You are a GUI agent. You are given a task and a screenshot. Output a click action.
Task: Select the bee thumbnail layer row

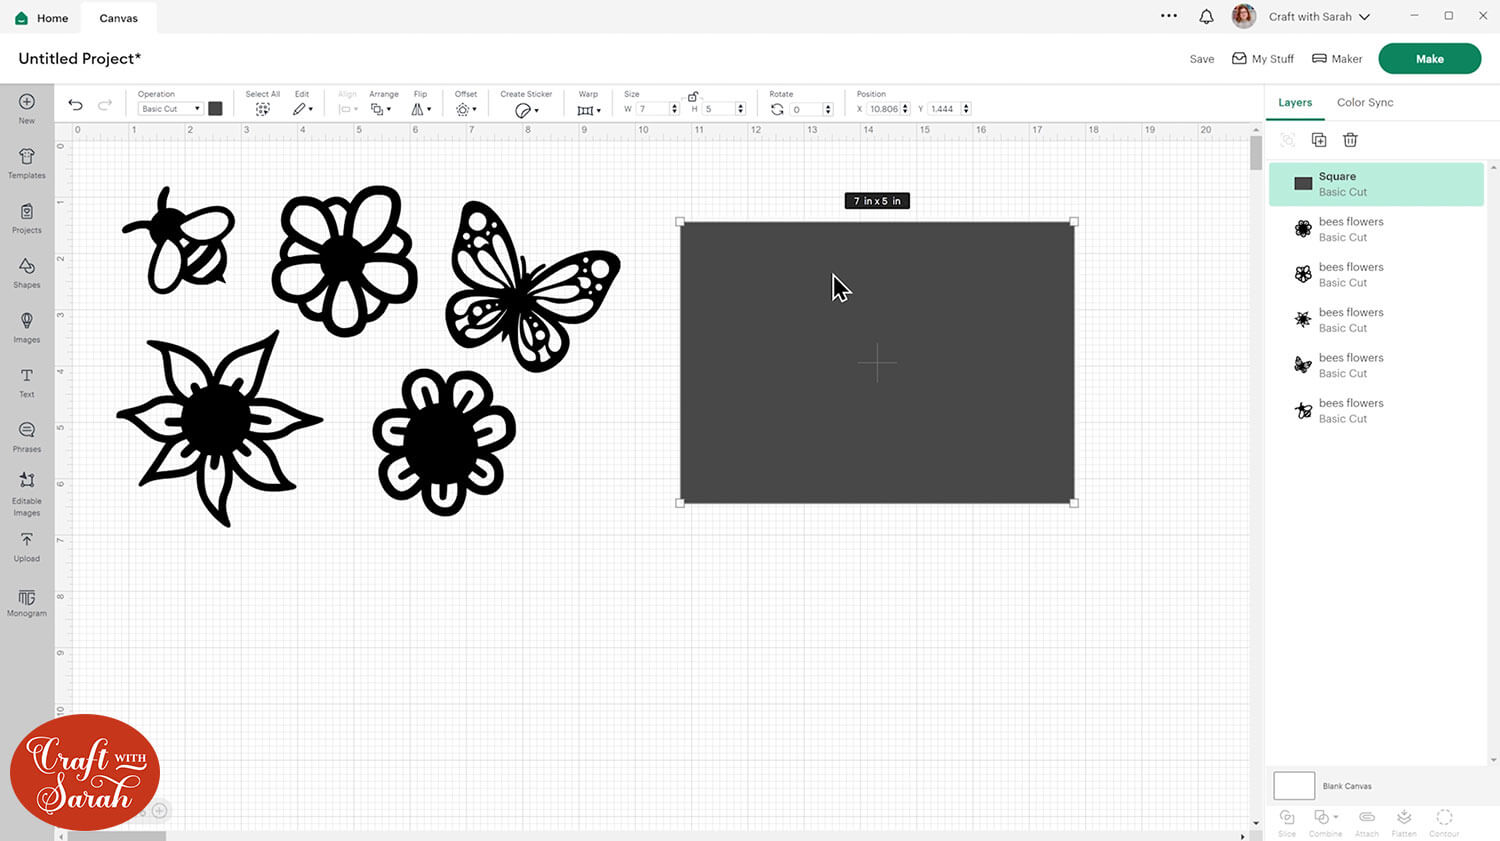(x=1376, y=411)
